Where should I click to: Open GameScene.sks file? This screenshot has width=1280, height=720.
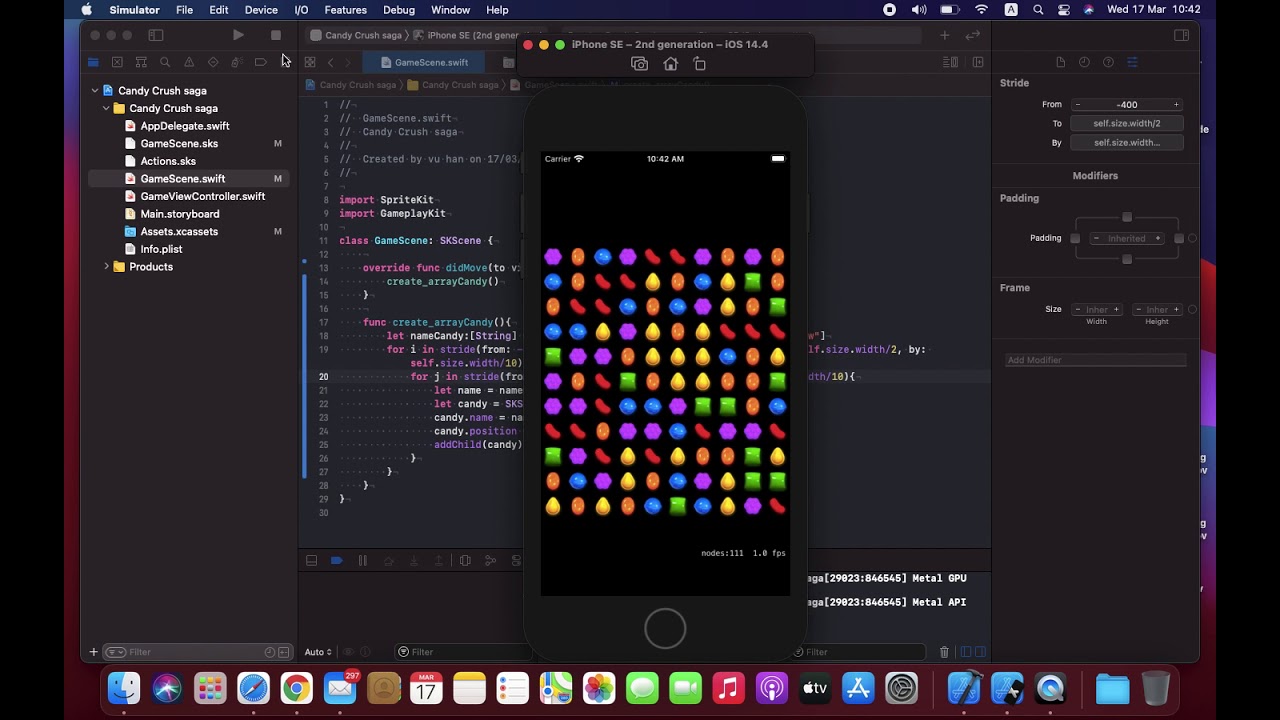tap(179, 144)
